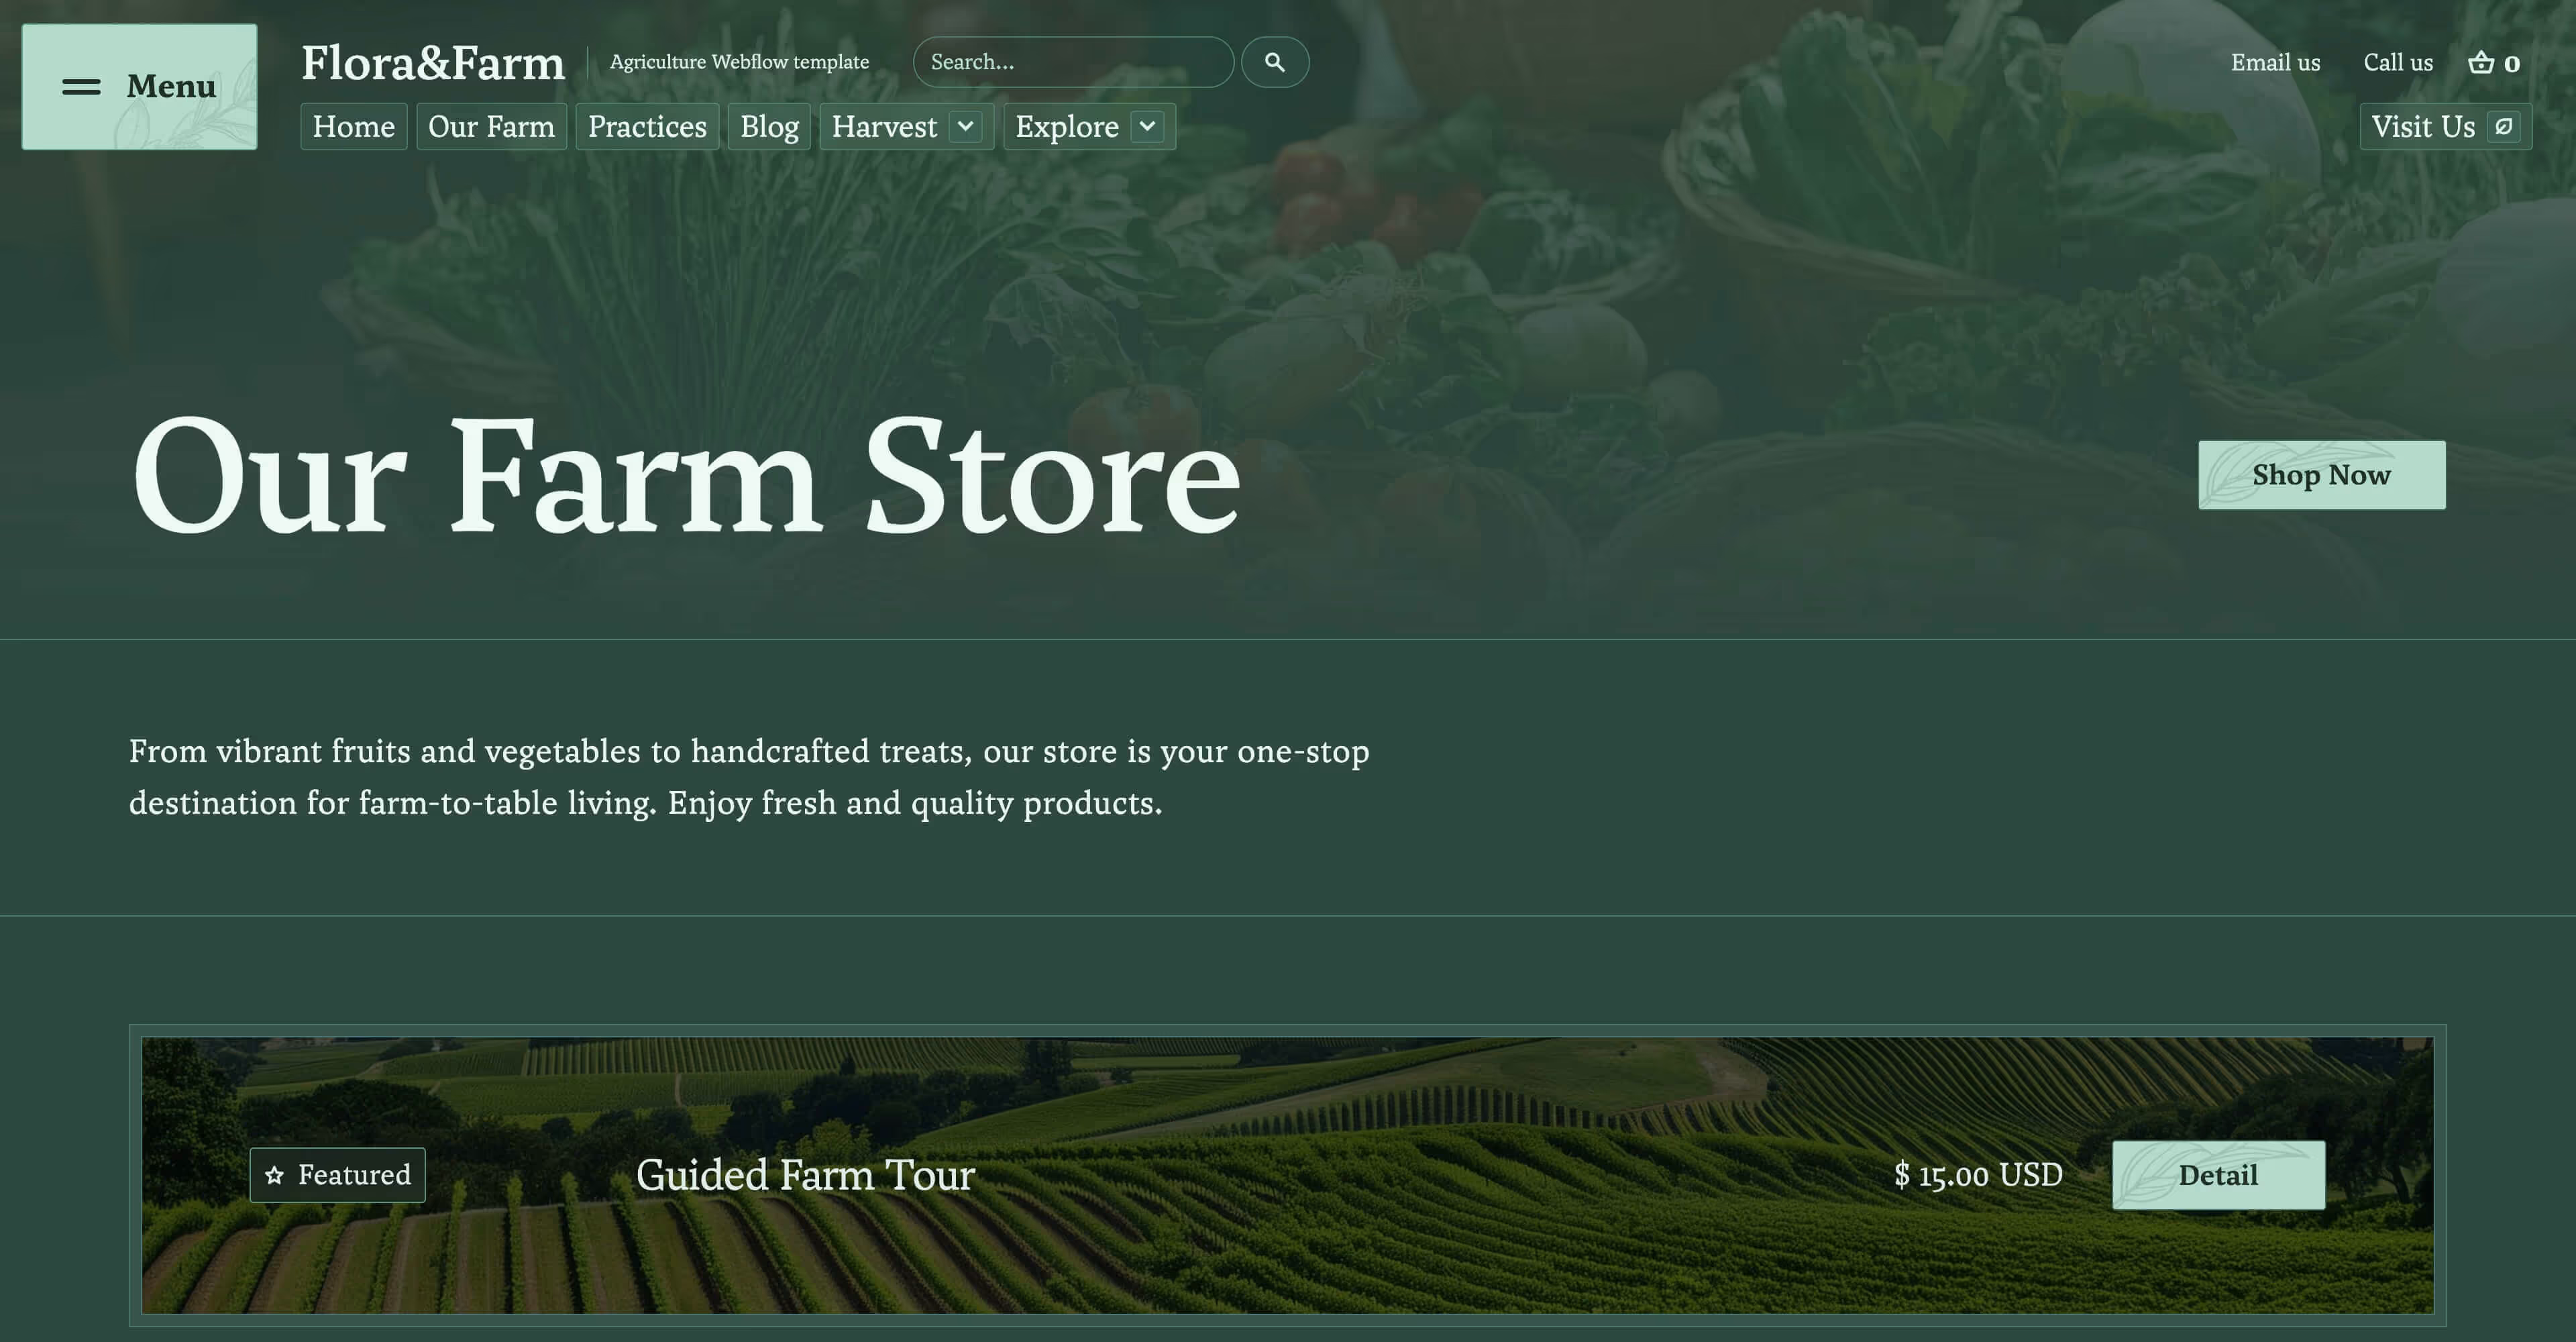This screenshot has height=1342, width=2576.
Task: Expand the Harvest dropdown chevron
Action: tap(965, 127)
